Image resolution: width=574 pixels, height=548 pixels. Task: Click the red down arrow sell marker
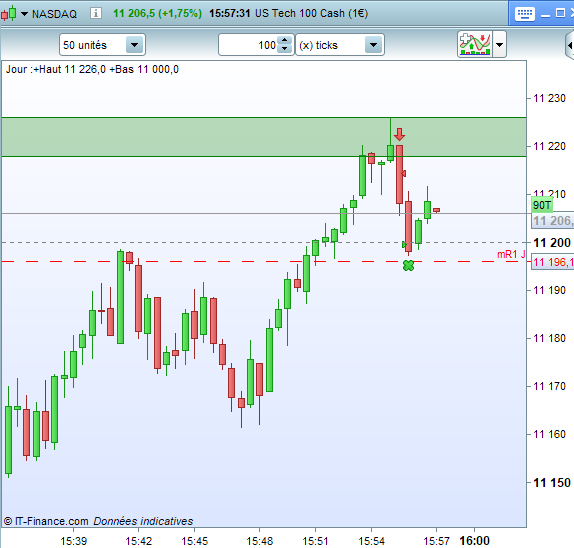click(399, 134)
